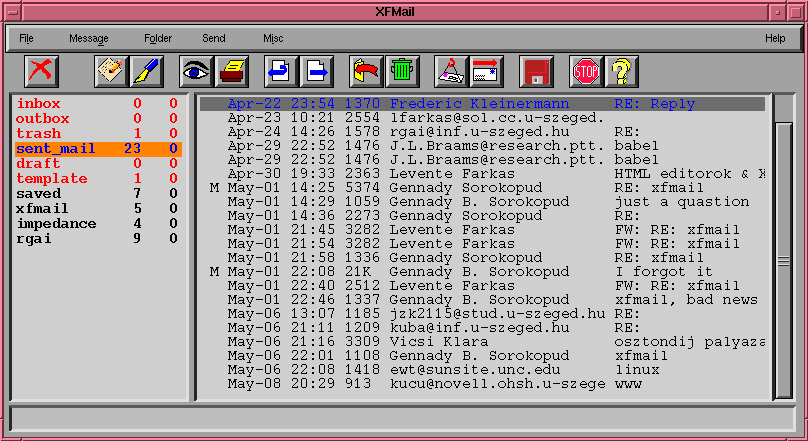The image size is (808, 441).
Task: Select the saved folder
Action: click(98, 194)
